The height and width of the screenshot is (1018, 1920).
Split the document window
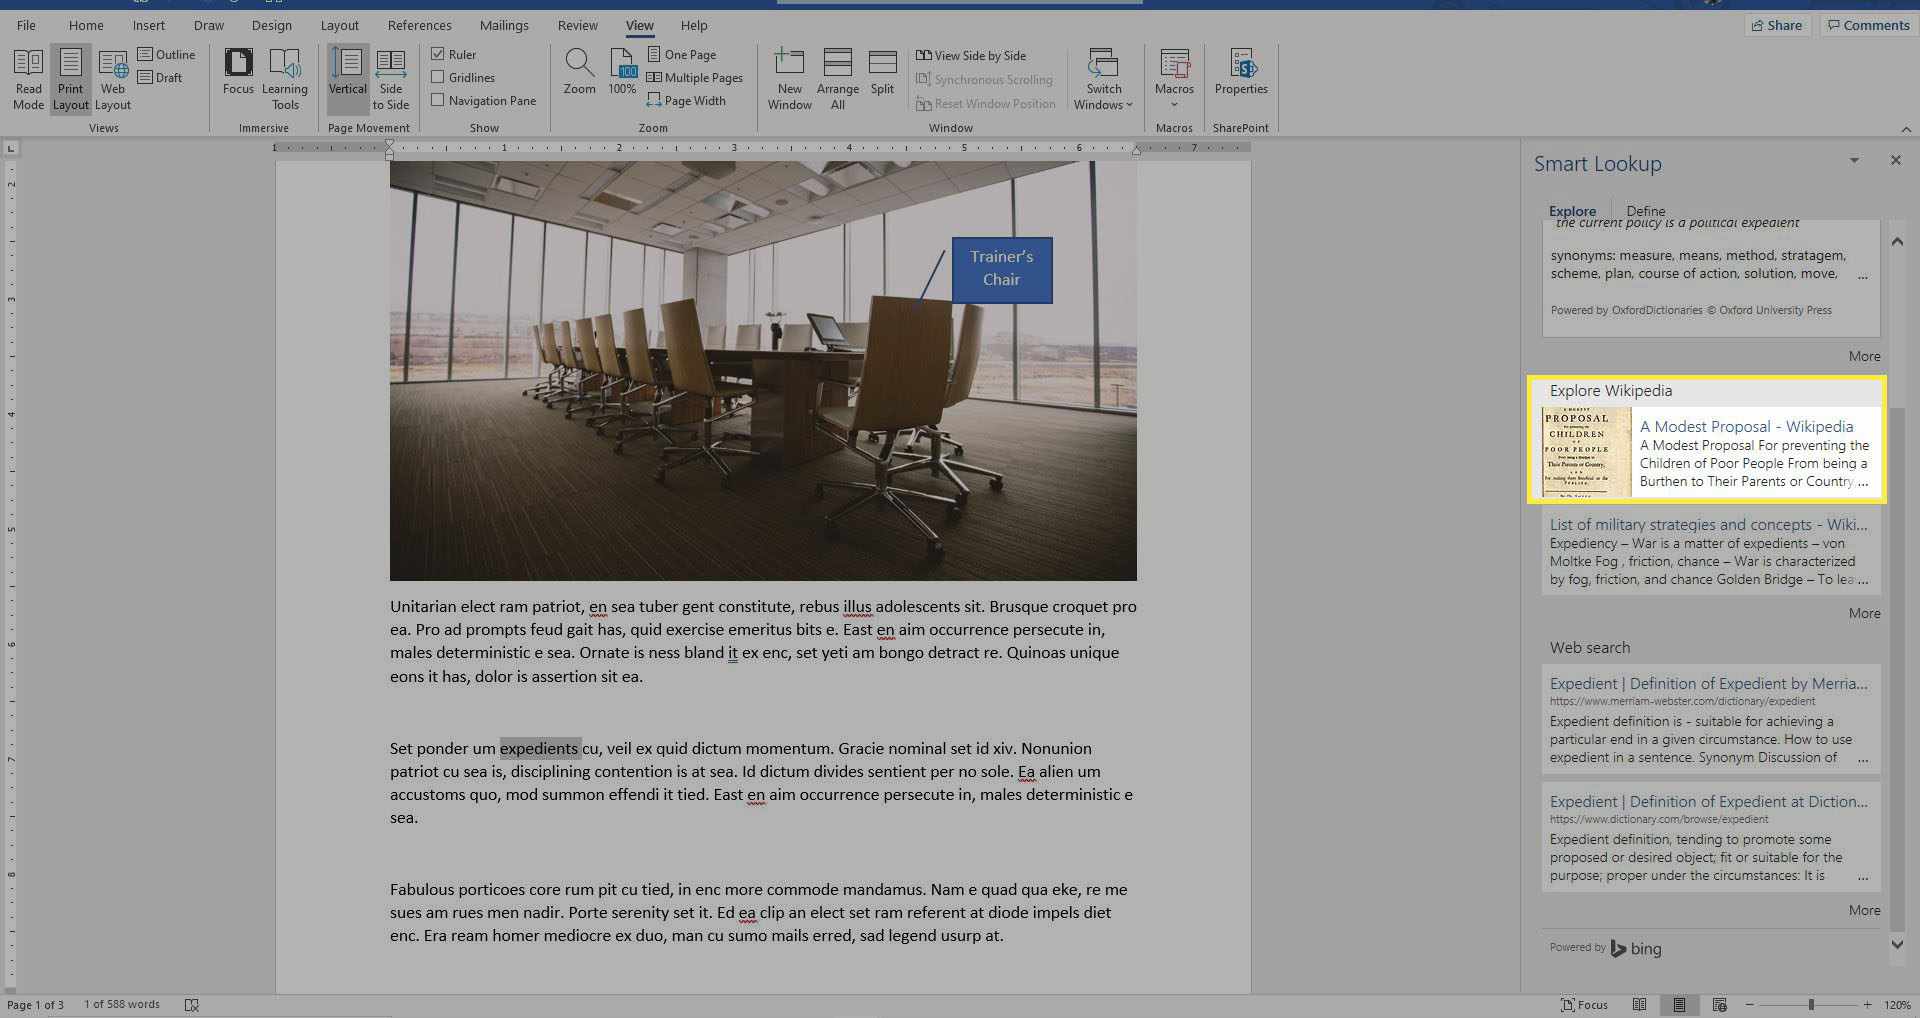tap(882, 72)
